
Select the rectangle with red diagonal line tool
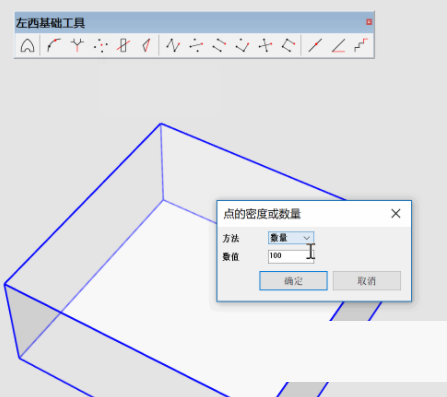coord(123,45)
